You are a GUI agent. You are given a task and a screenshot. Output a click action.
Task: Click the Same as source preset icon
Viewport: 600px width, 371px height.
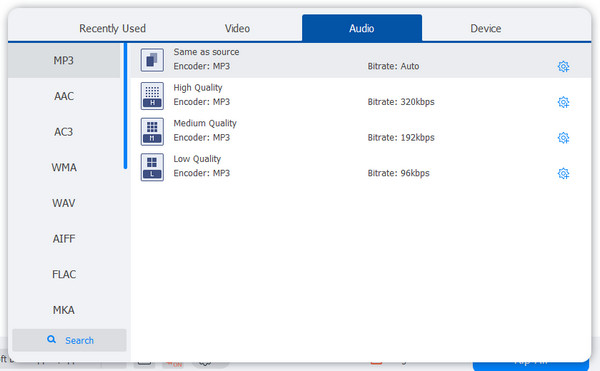(152, 60)
